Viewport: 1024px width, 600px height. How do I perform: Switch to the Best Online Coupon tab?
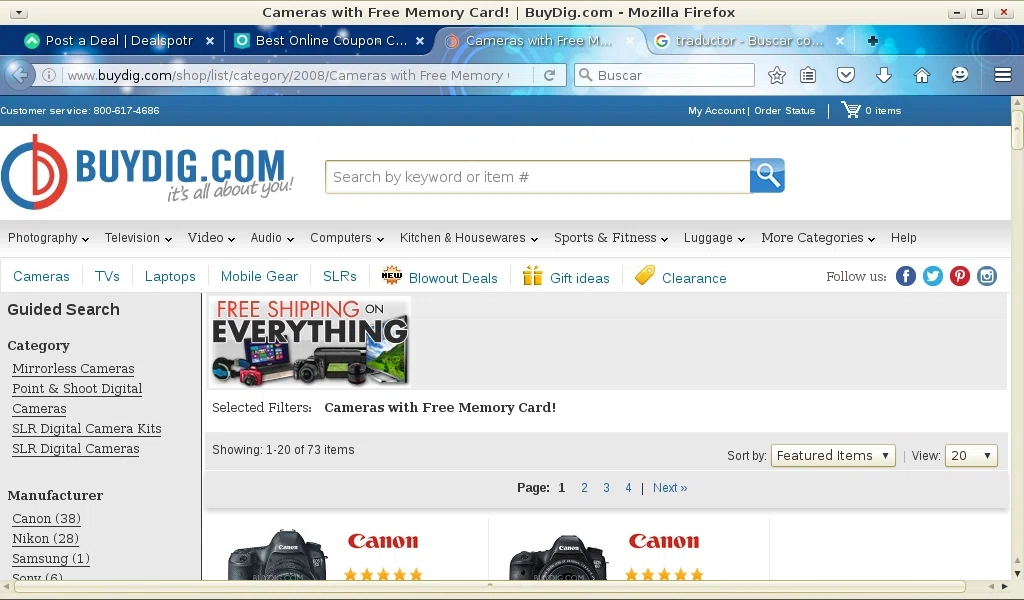click(330, 40)
